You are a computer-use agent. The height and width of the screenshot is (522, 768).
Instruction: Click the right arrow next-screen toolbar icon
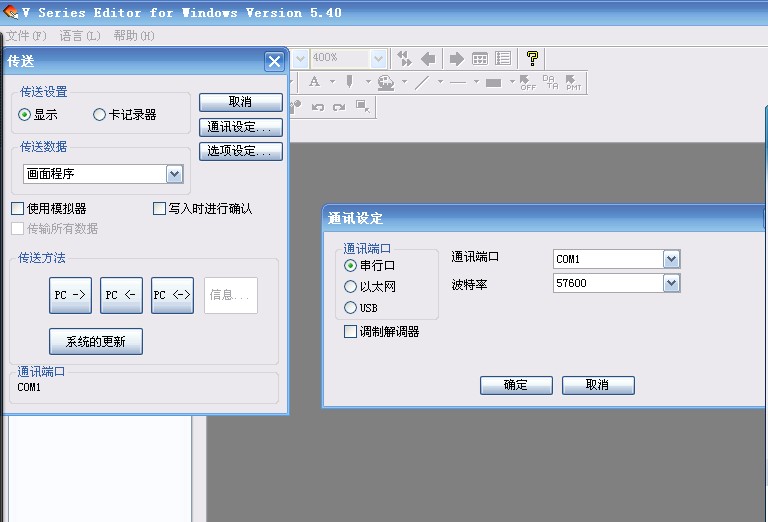pos(456,59)
